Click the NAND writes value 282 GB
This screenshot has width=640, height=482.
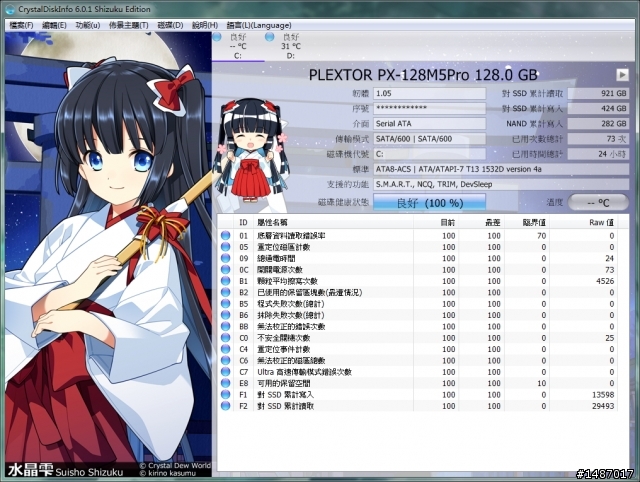tap(598, 124)
